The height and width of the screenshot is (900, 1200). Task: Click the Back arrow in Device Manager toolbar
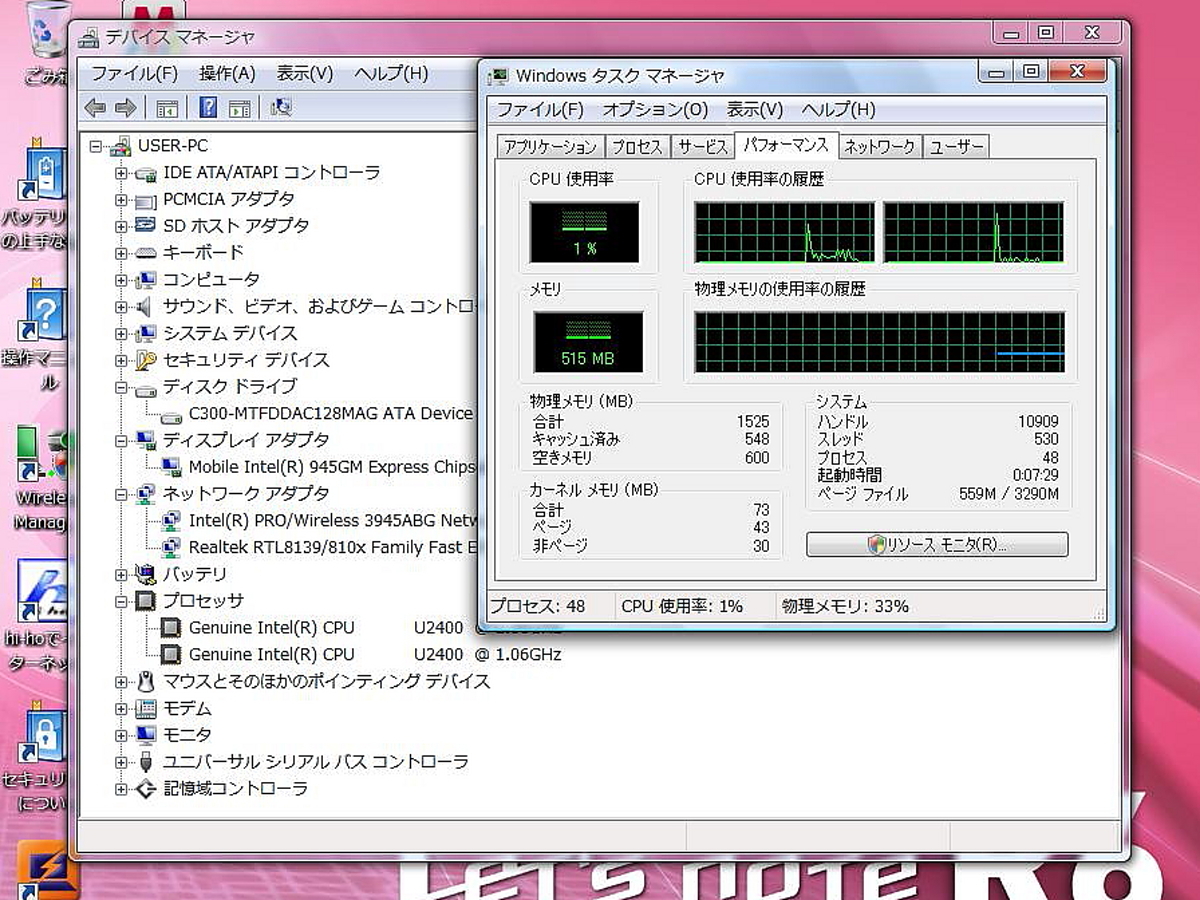coord(96,107)
